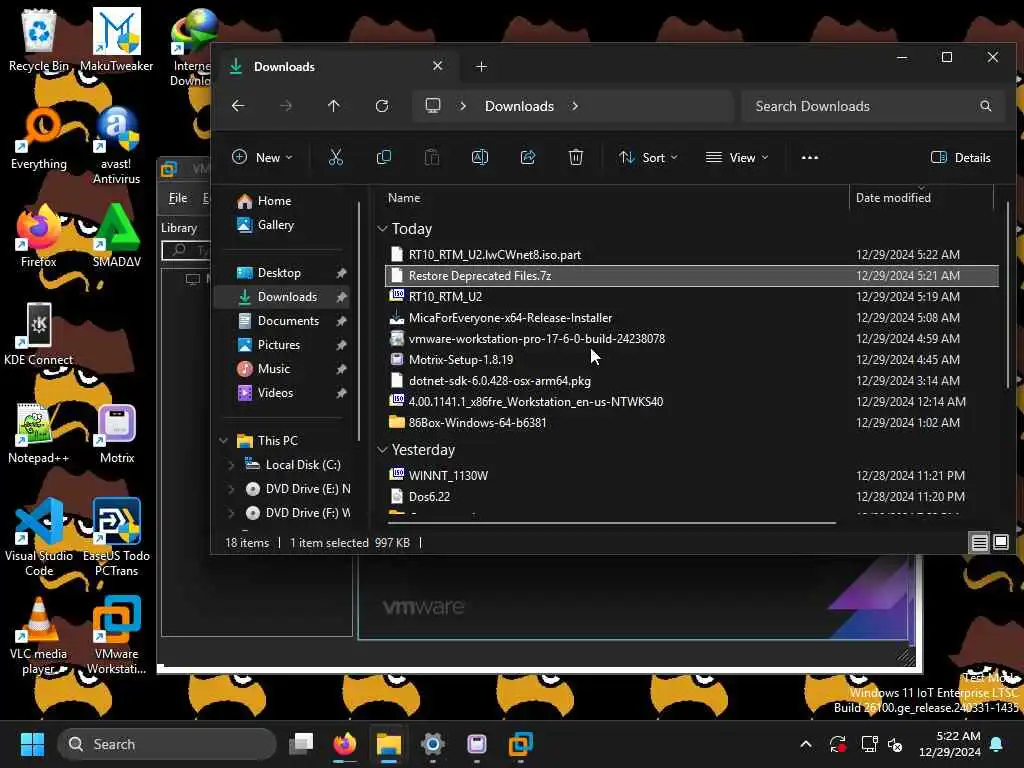This screenshot has width=1024, height=768.
Task: Expand DVD Drive (E:) tree node
Action: 231,489
